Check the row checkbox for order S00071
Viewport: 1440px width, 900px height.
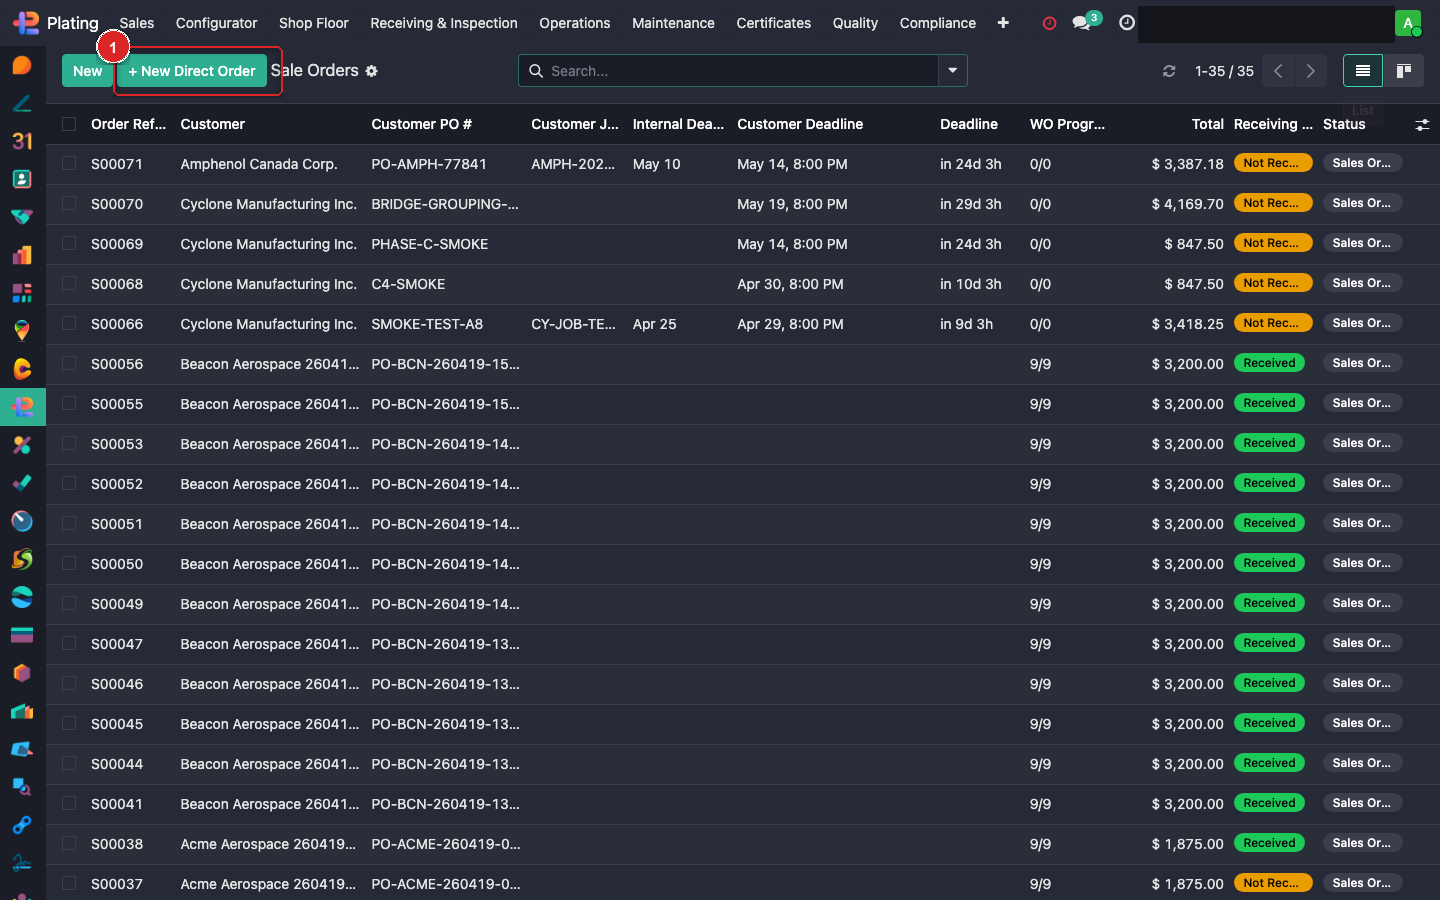pyautogui.click(x=68, y=164)
